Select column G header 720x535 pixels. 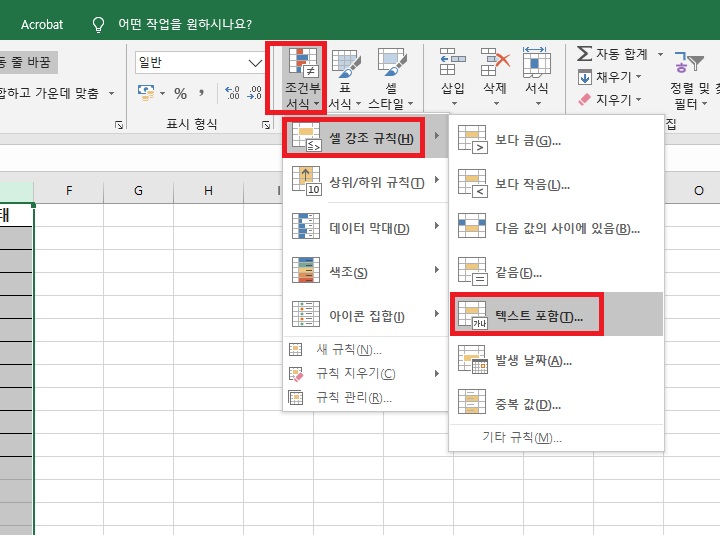139,191
